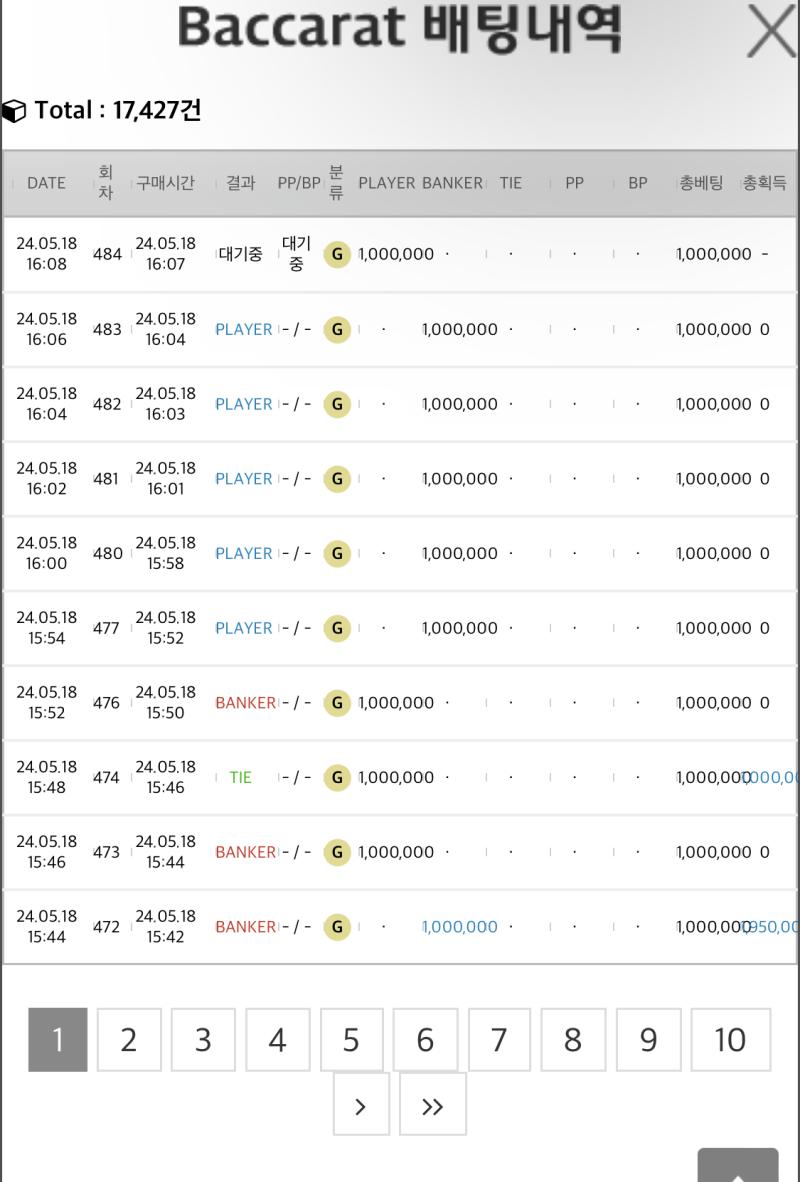Click the G badge in round 476 row
The height and width of the screenshot is (1182, 800).
coord(337,703)
